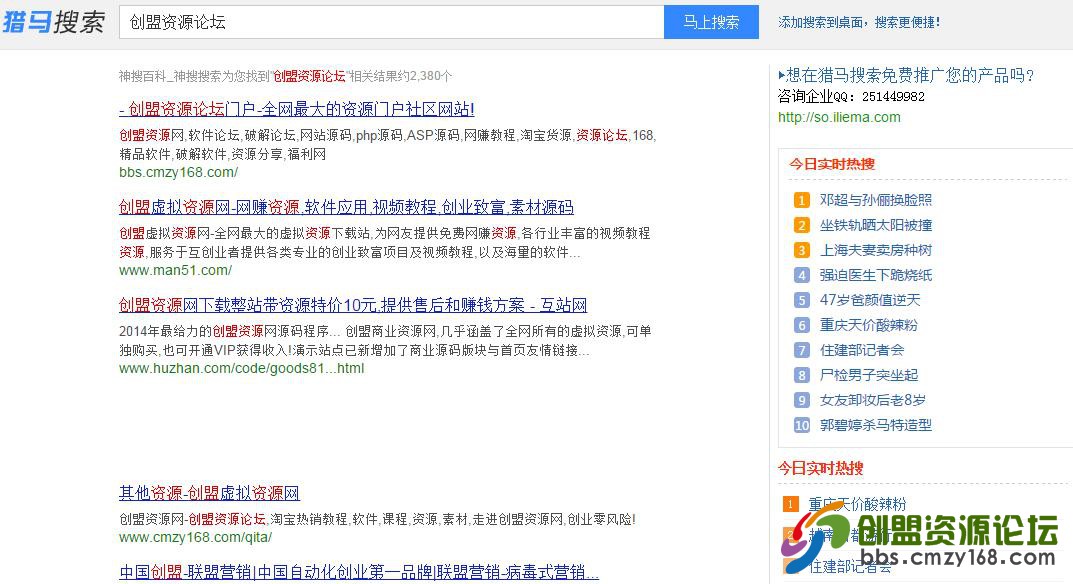Open hot search 47岁爸颜值逆天
The width and height of the screenshot is (1073, 584).
870,300
